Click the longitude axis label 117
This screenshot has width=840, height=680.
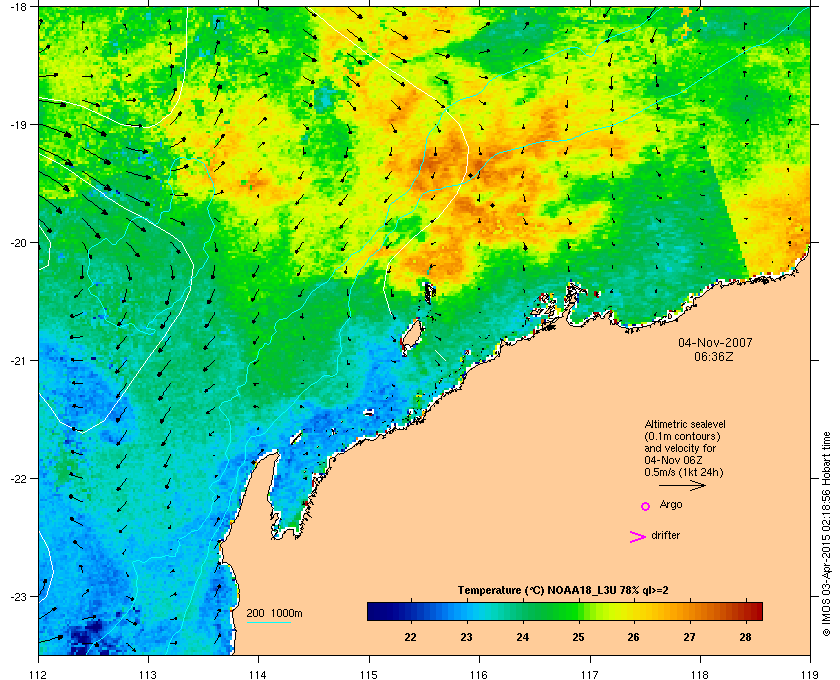click(x=590, y=674)
